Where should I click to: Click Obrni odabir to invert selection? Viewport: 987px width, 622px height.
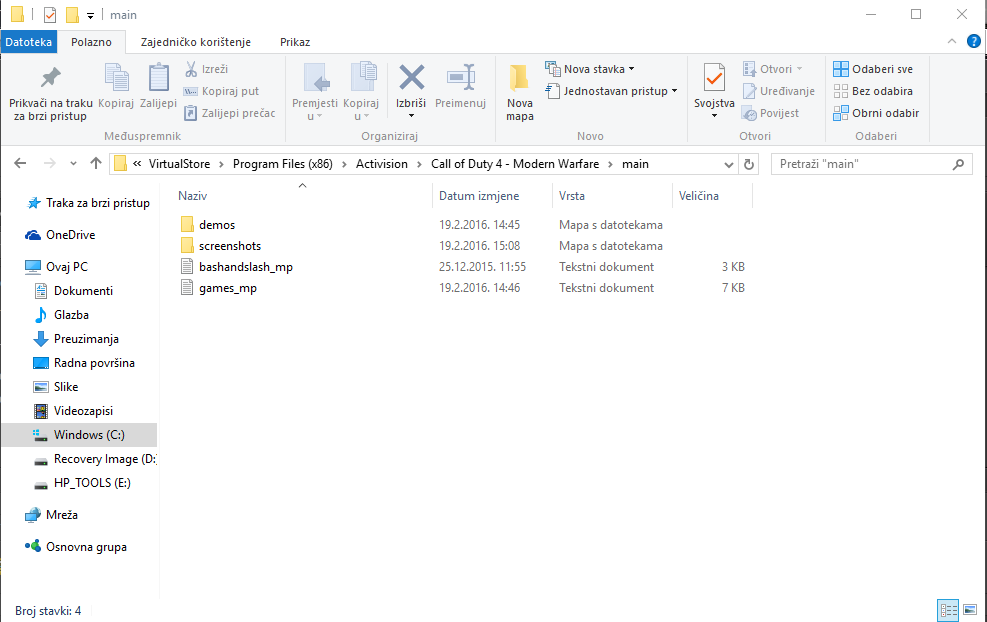pos(876,113)
